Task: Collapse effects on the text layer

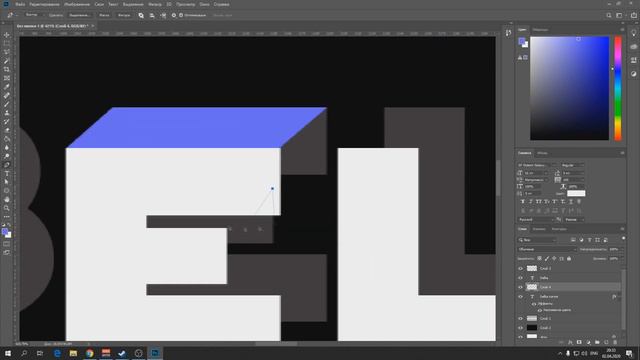Action: click(x=620, y=297)
